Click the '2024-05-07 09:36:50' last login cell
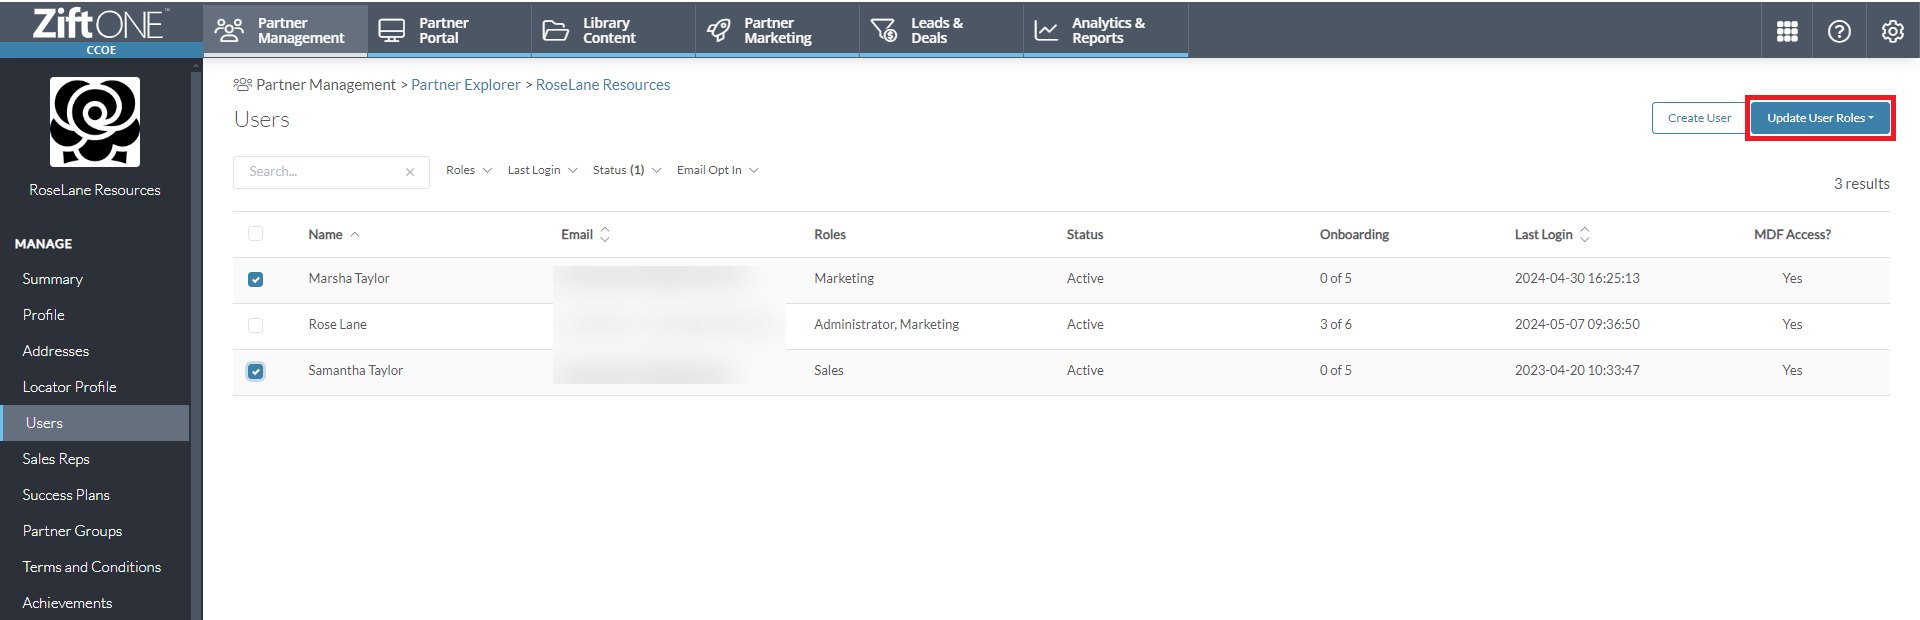Screen dimensions: 1920x620 1577,325
